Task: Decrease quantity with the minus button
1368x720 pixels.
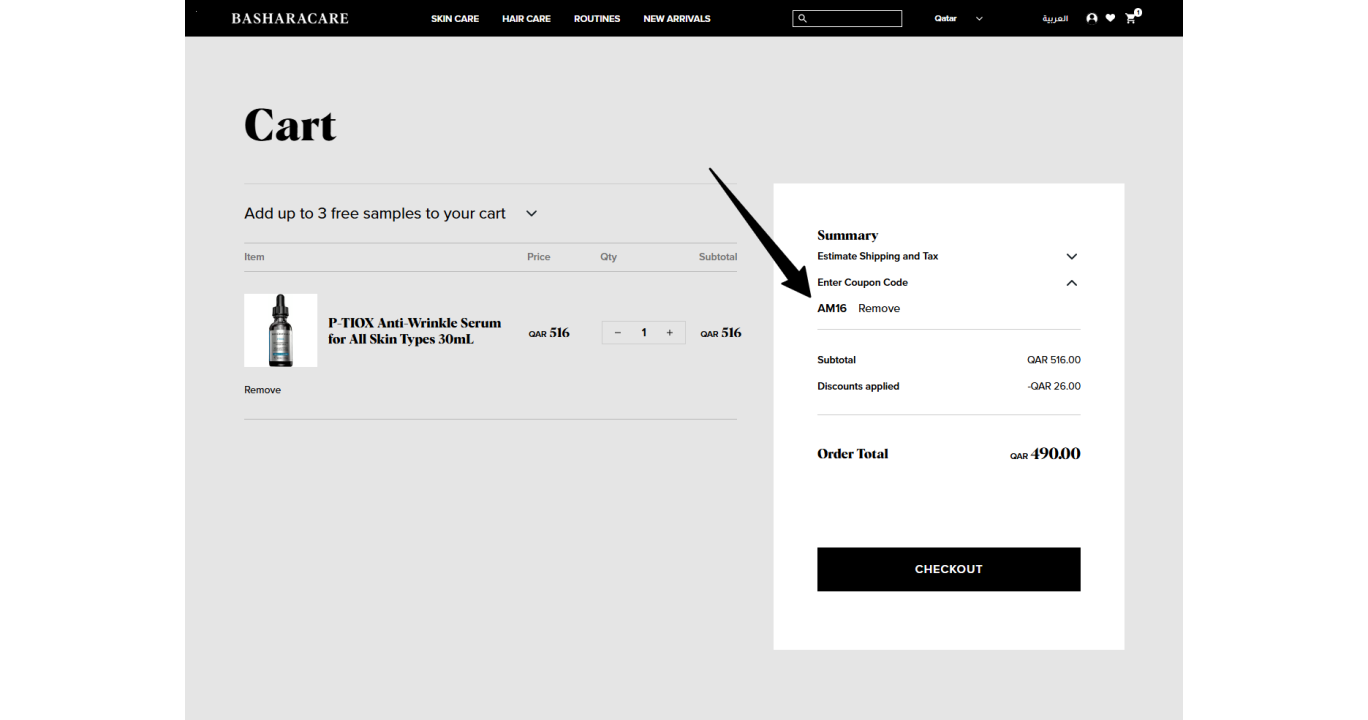Action: [x=618, y=332]
